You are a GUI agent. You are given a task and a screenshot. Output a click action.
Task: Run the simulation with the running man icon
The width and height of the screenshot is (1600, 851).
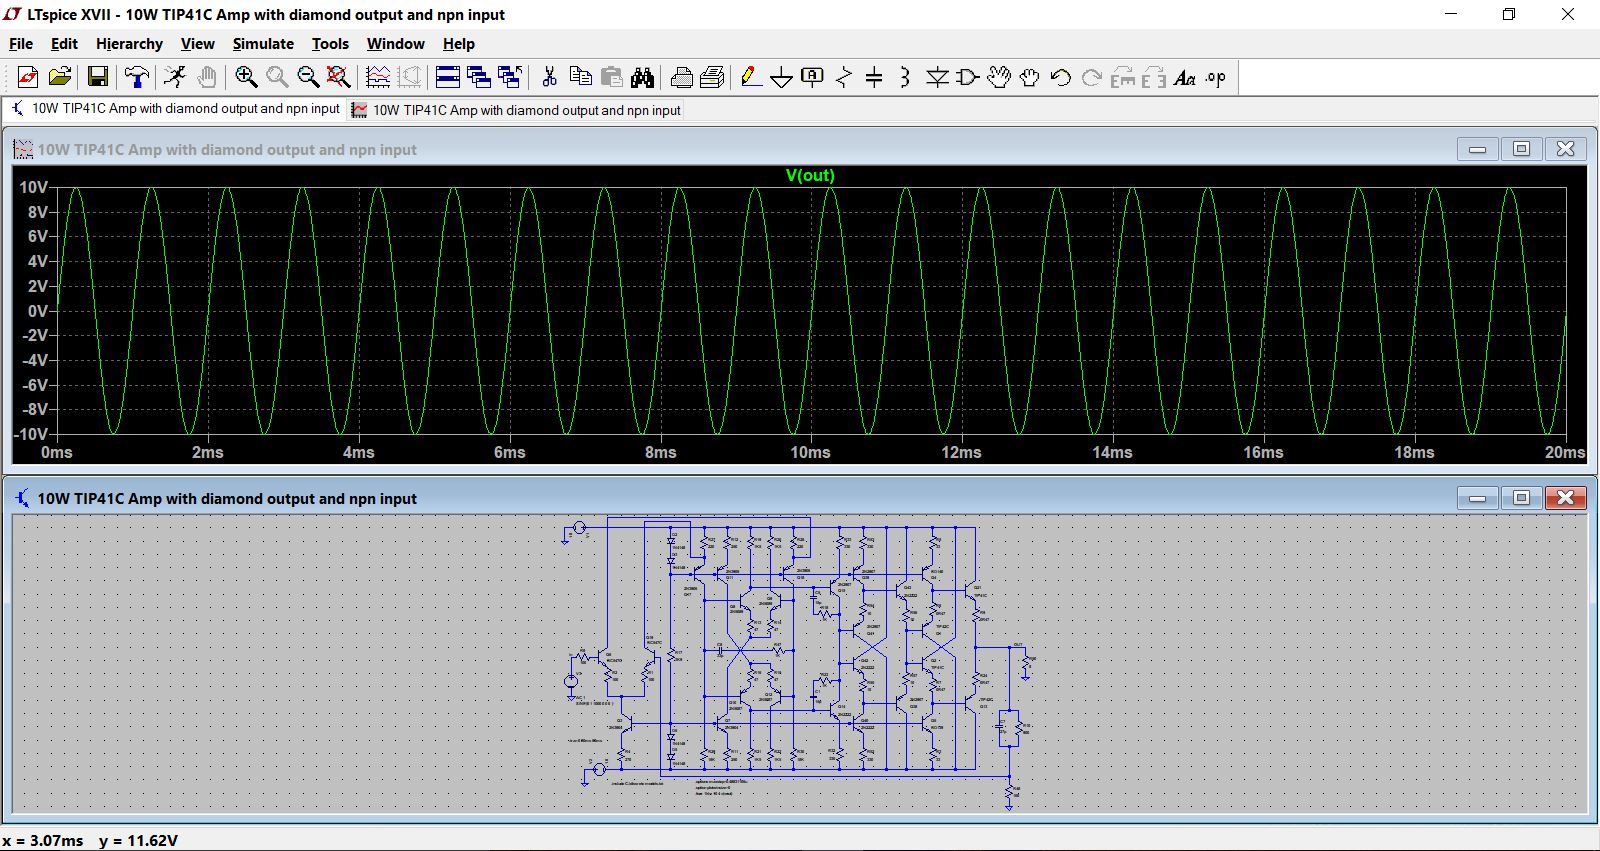click(175, 77)
